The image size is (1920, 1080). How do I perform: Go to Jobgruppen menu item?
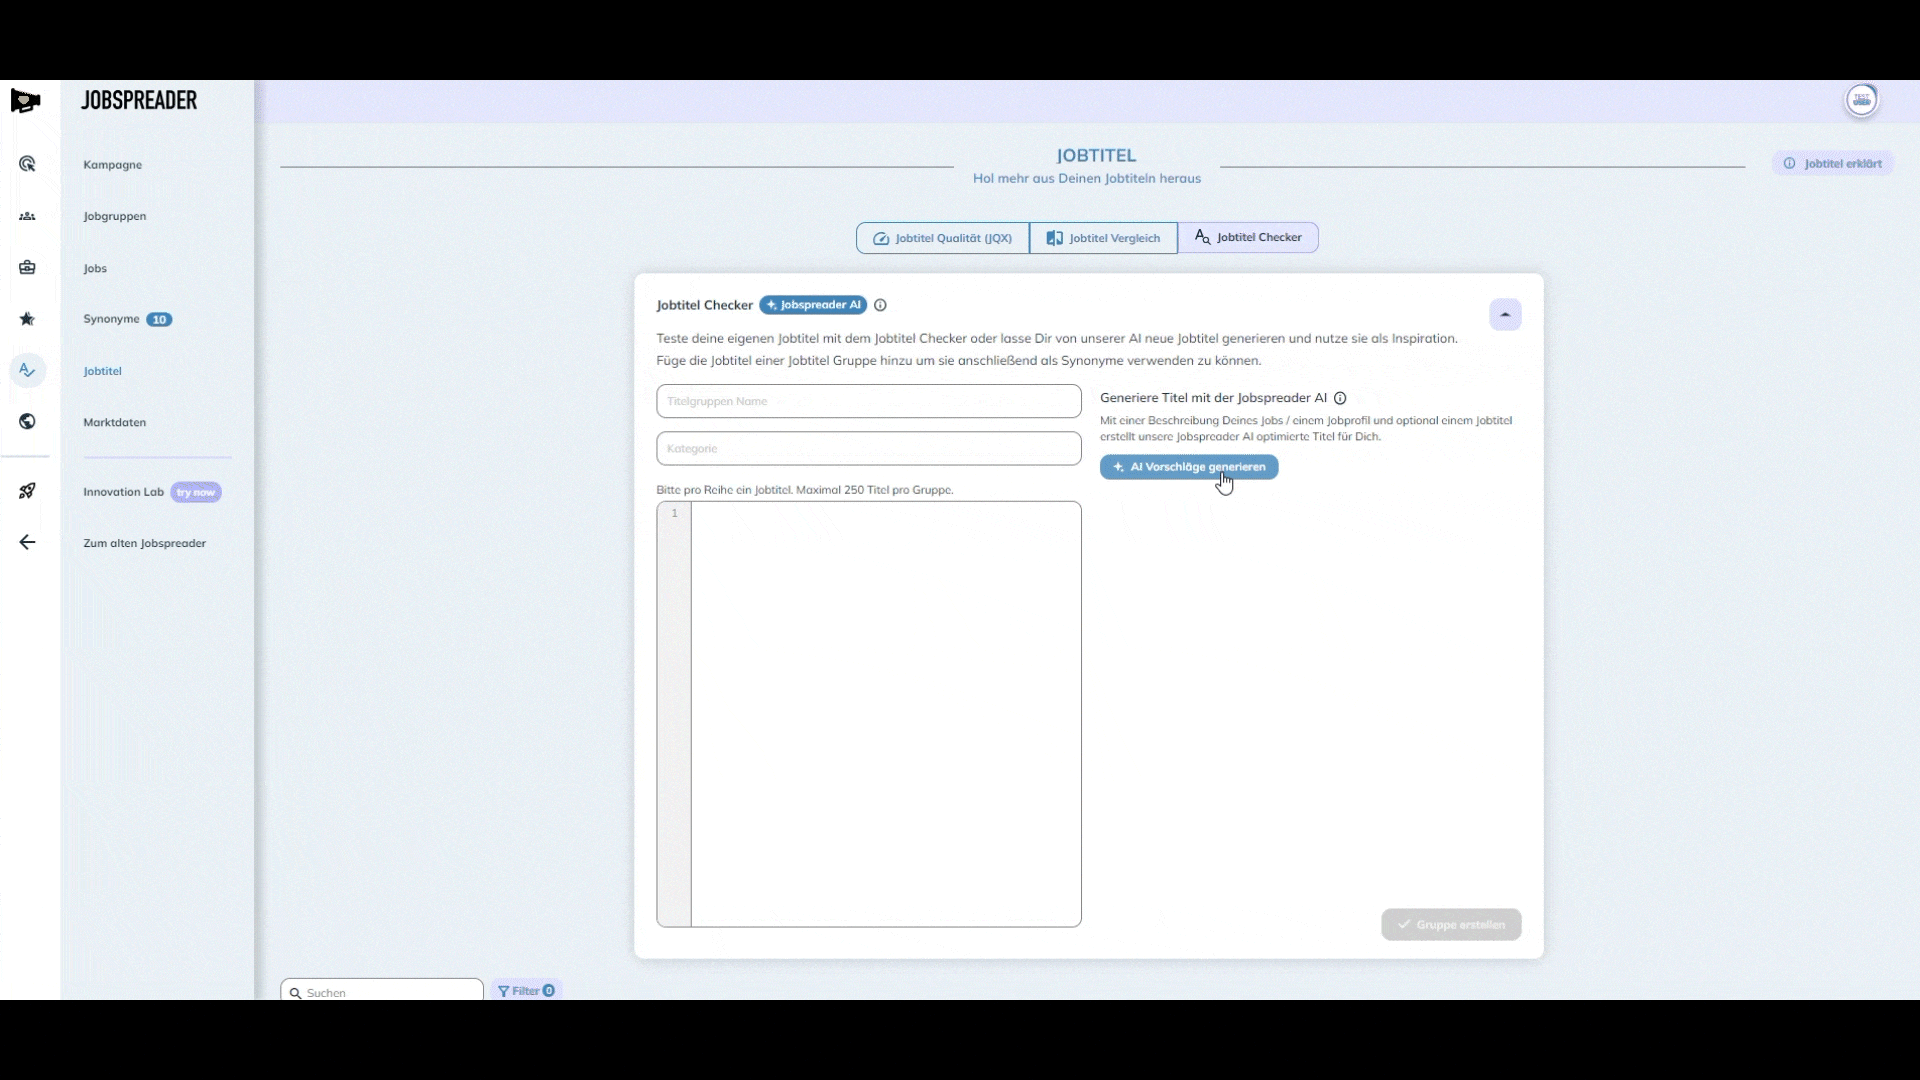click(x=115, y=216)
